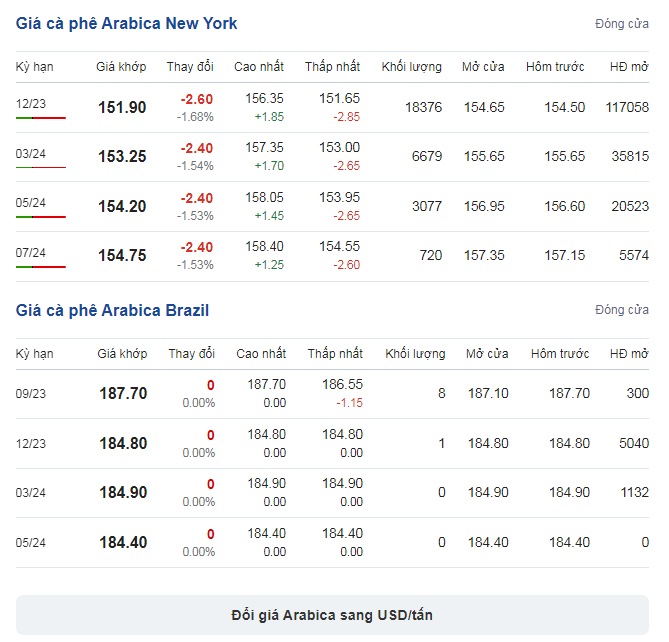Image resolution: width=669 pixels, height=642 pixels.
Task: Click the range bar under 05/24 New York
Action: click(x=41, y=217)
